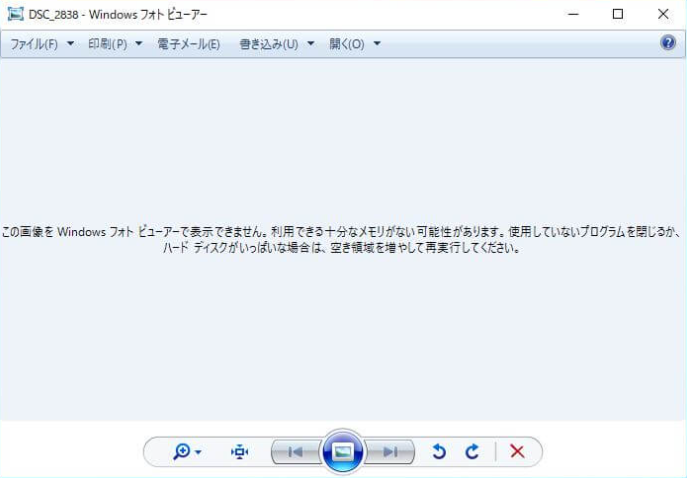Expand the 印刷(P) dropdown arrow
The image size is (687, 478).
coord(139,44)
